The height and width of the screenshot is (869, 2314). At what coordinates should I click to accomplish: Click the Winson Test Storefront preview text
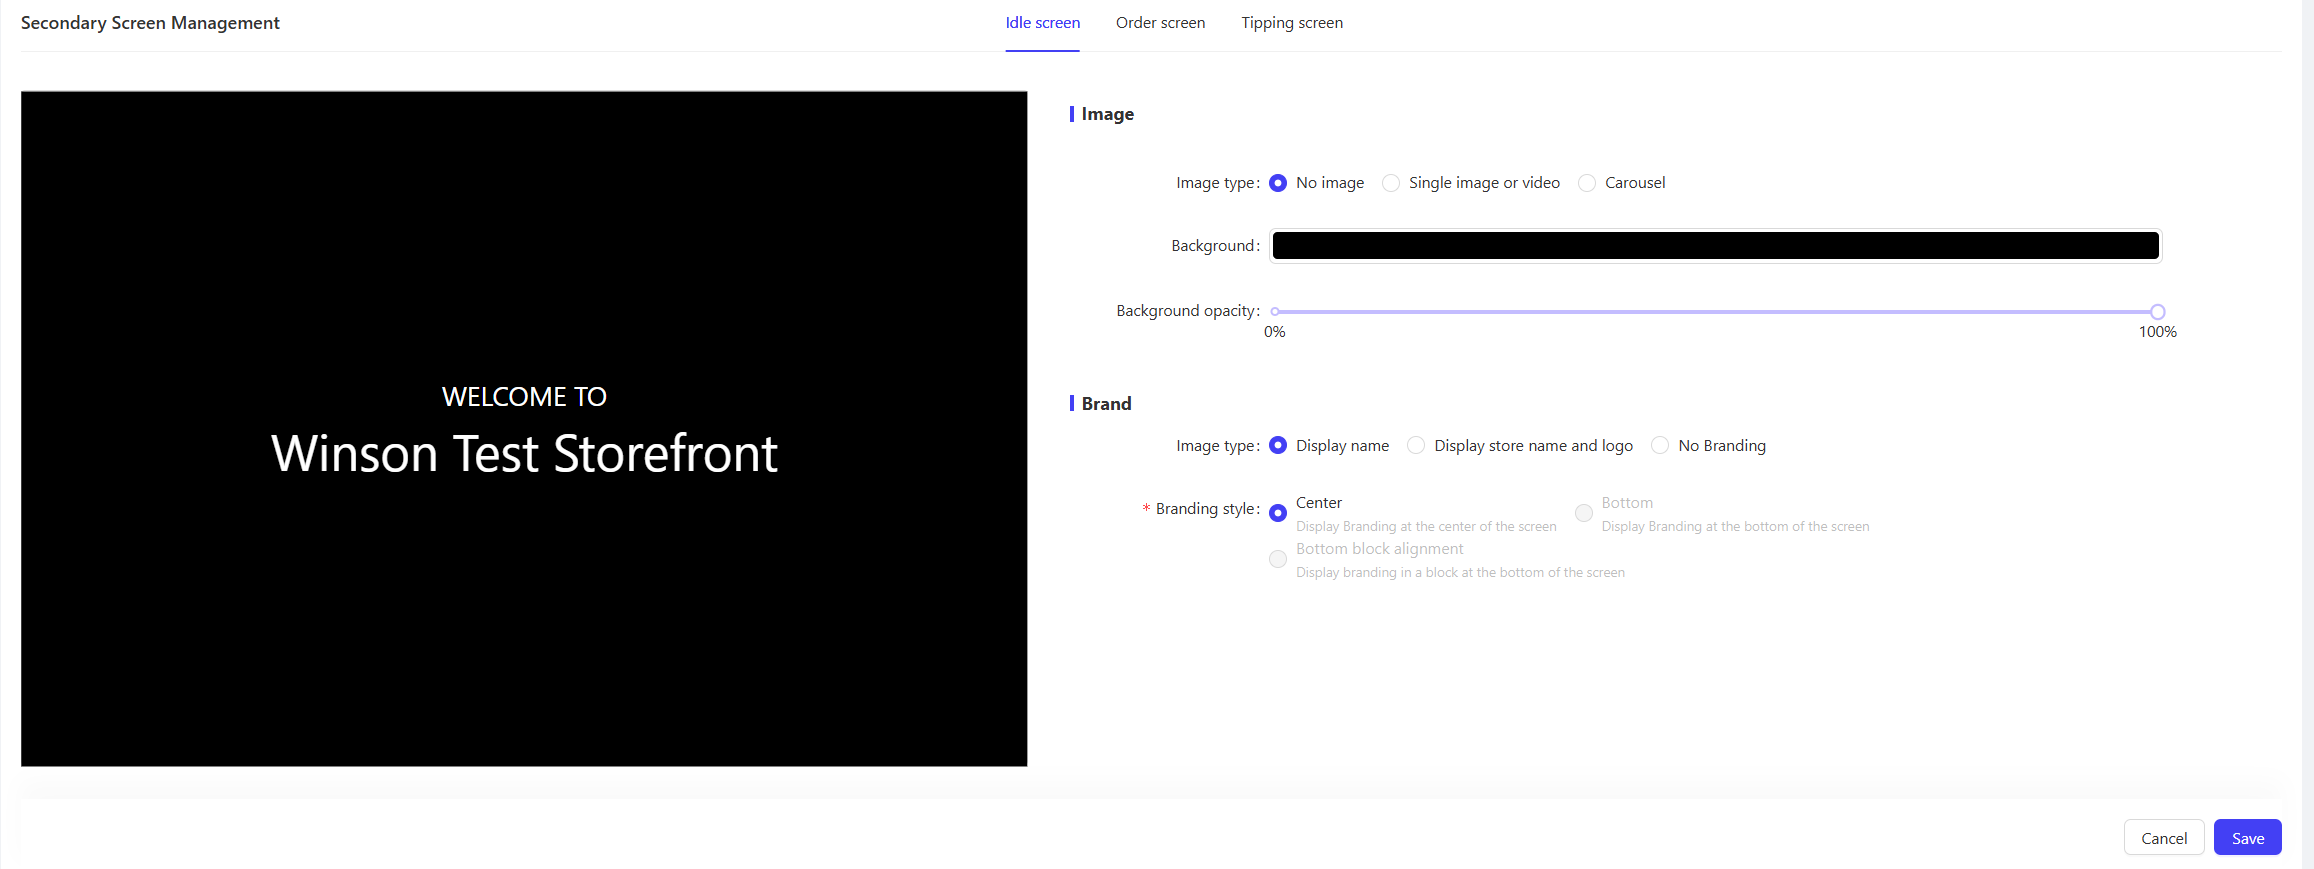[524, 454]
